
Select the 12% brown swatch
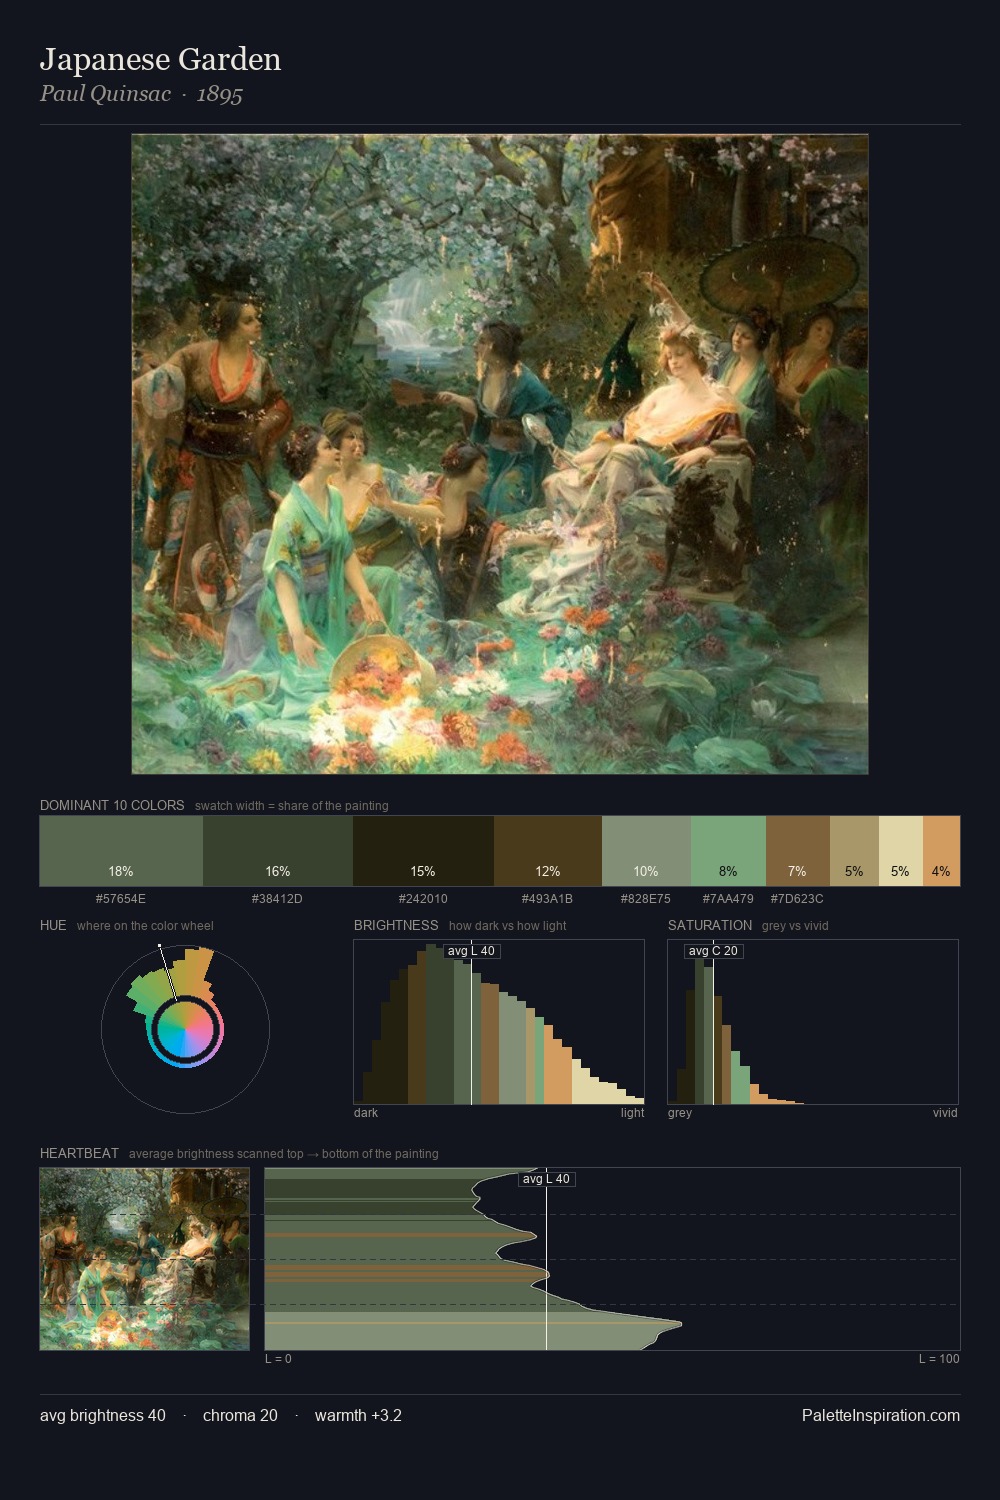tap(548, 851)
